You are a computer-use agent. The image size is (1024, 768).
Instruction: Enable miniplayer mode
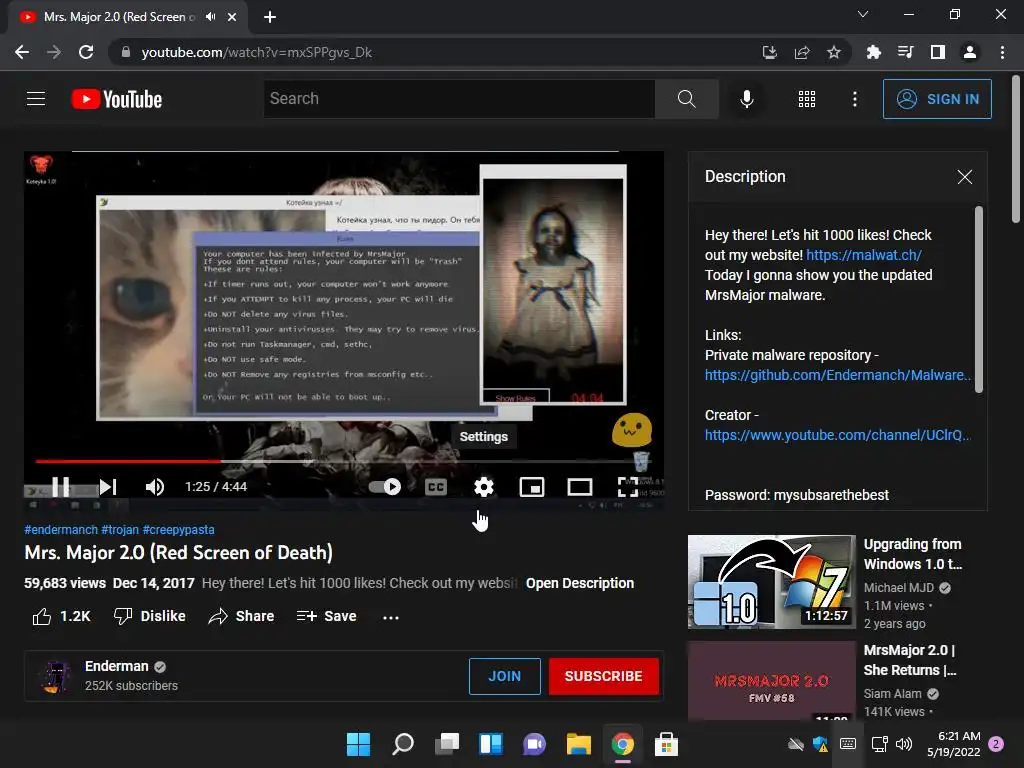(x=532, y=487)
